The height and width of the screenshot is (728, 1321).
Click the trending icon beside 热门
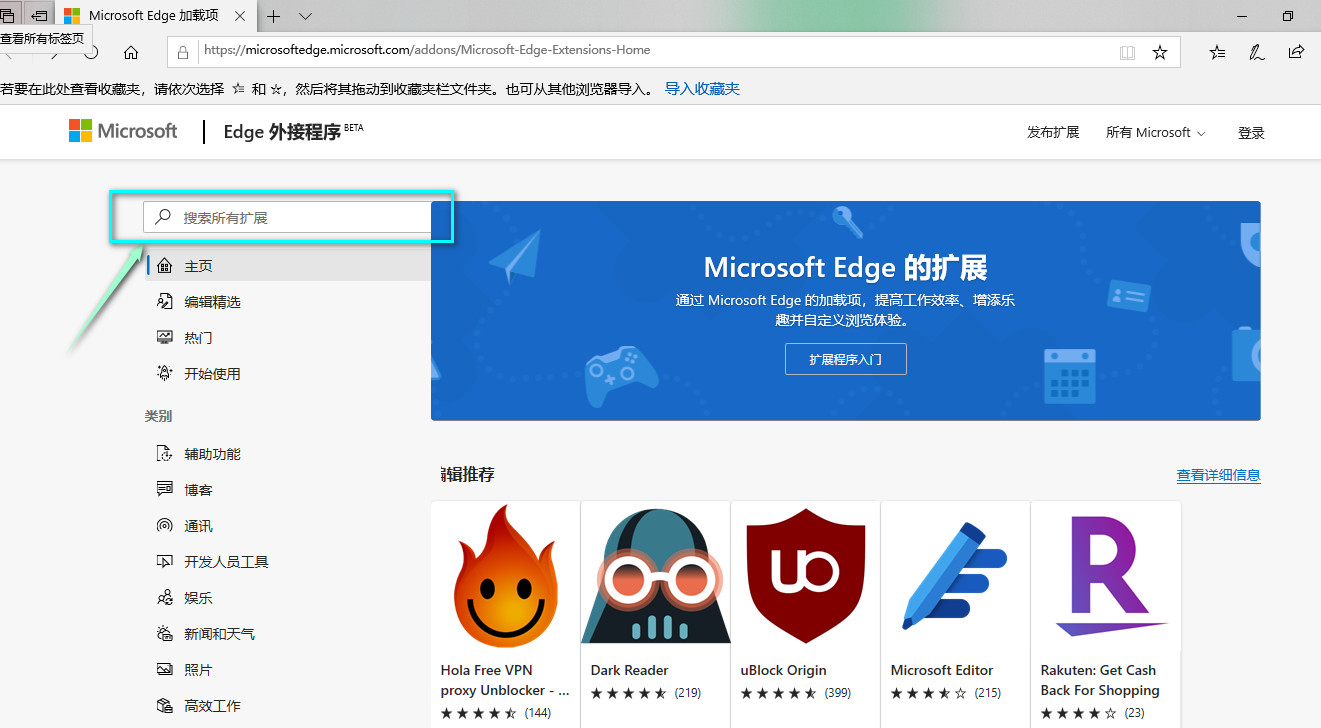(x=165, y=337)
